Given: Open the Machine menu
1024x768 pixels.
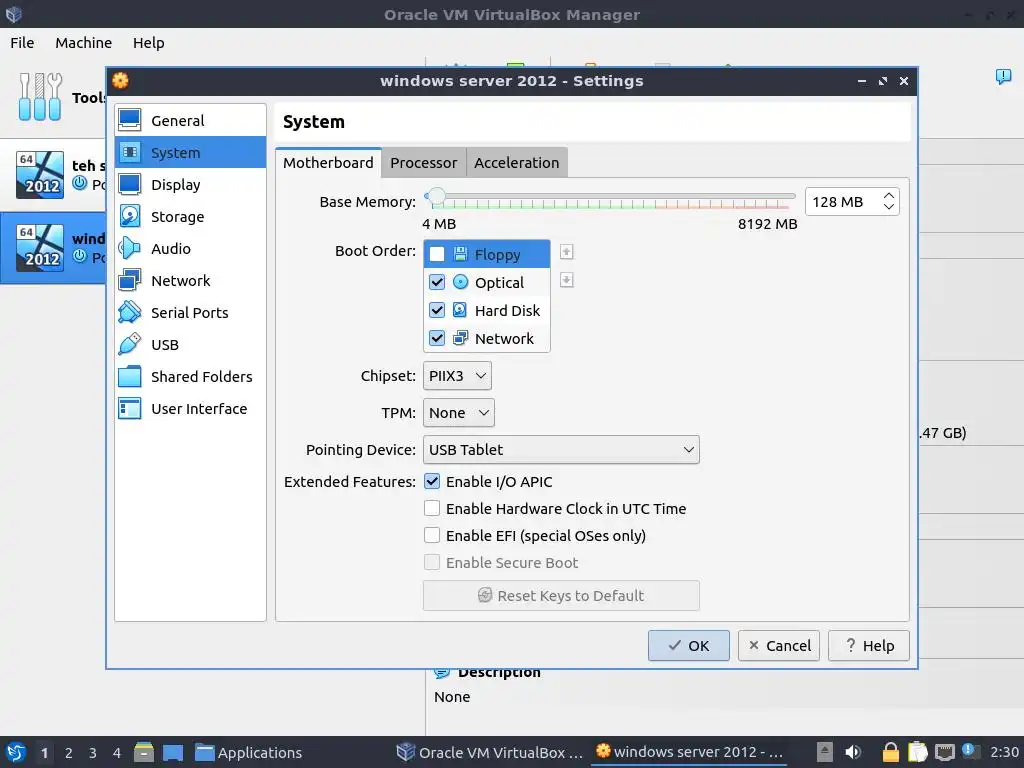Looking at the screenshot, I should (x=84, y=42).
